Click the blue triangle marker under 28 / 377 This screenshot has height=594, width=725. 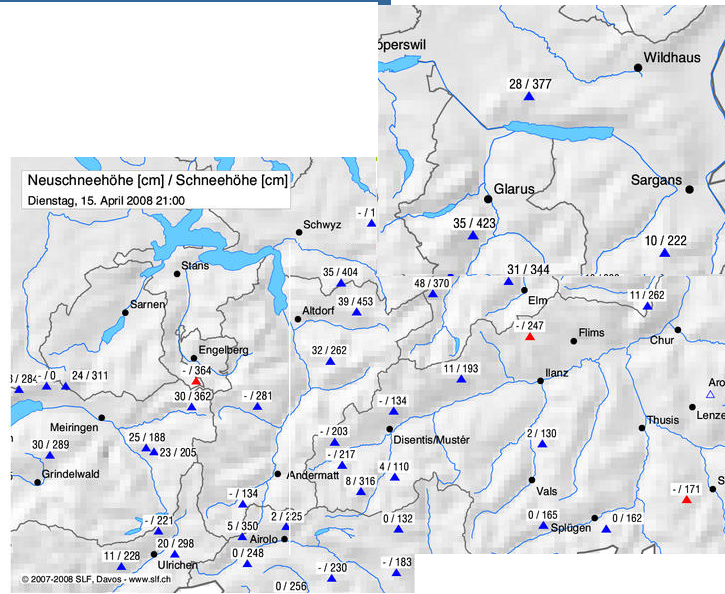tap(529, 96)
